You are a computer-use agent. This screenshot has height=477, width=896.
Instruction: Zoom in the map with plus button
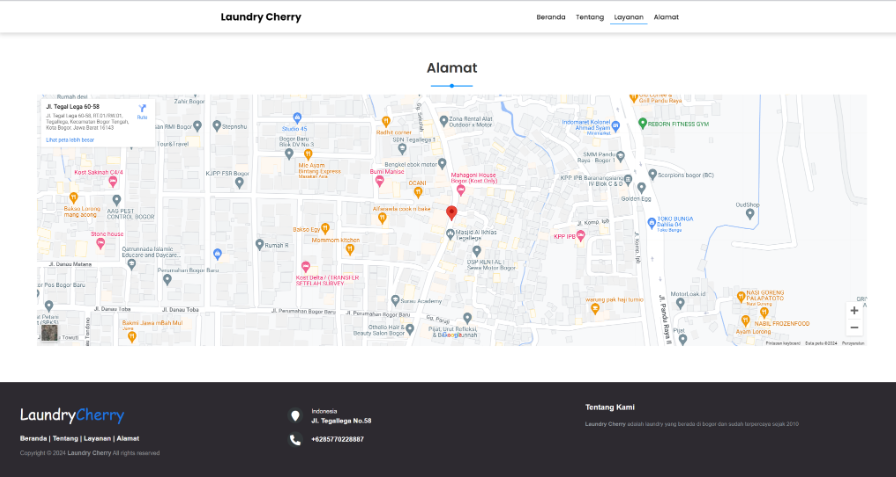(x=854, y=311)
